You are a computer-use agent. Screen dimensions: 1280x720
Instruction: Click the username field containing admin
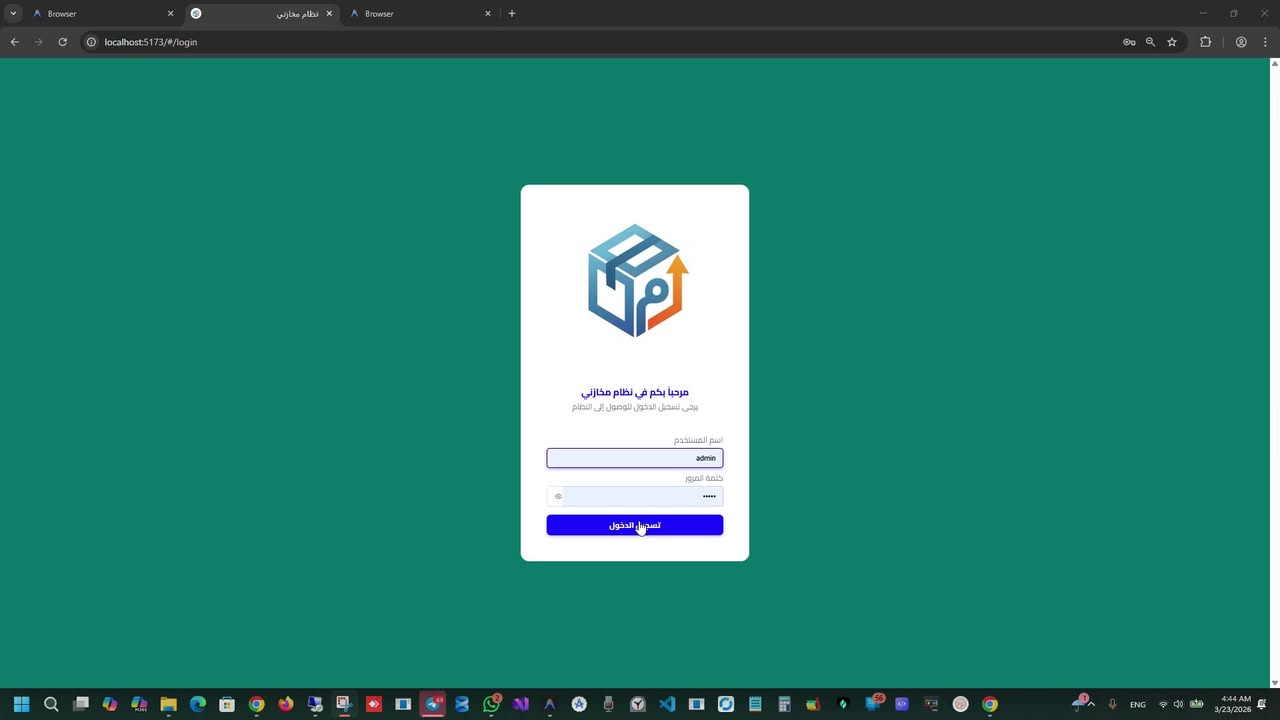tap(634, 458)
